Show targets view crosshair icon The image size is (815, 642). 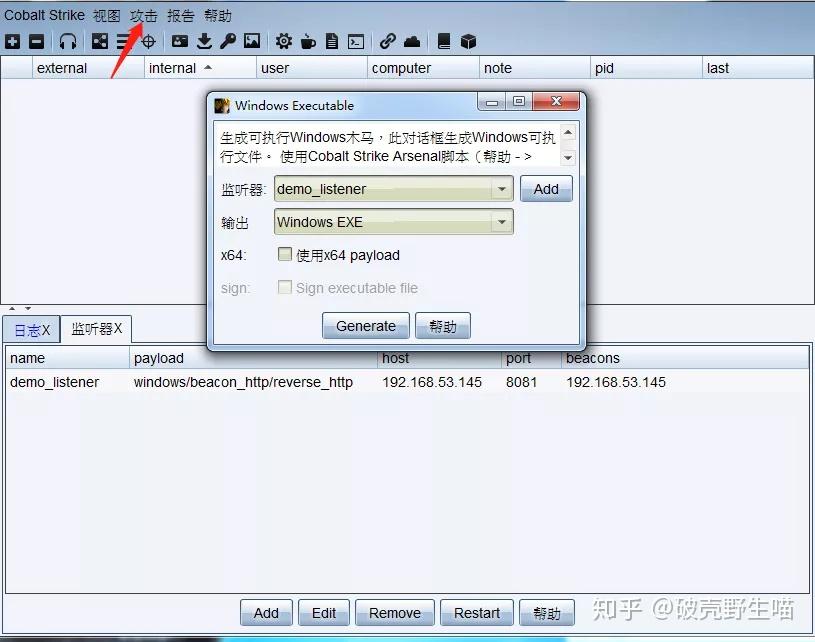pyautogui.click(x=149, y=41)
